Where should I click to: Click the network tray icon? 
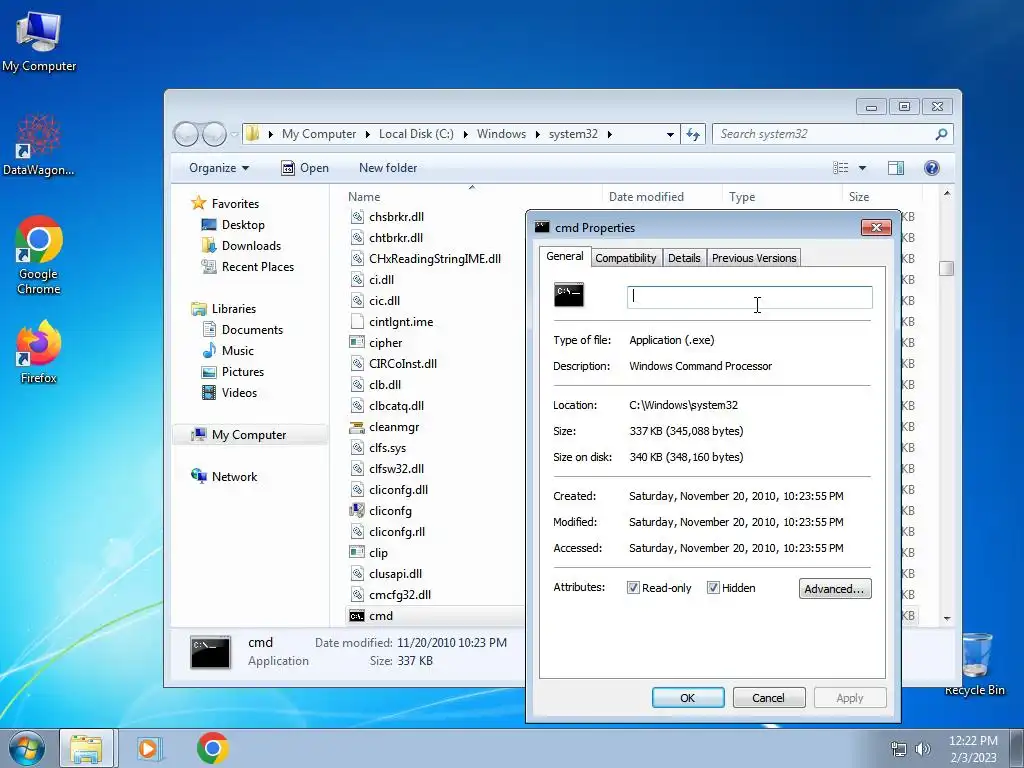point(899,749)
